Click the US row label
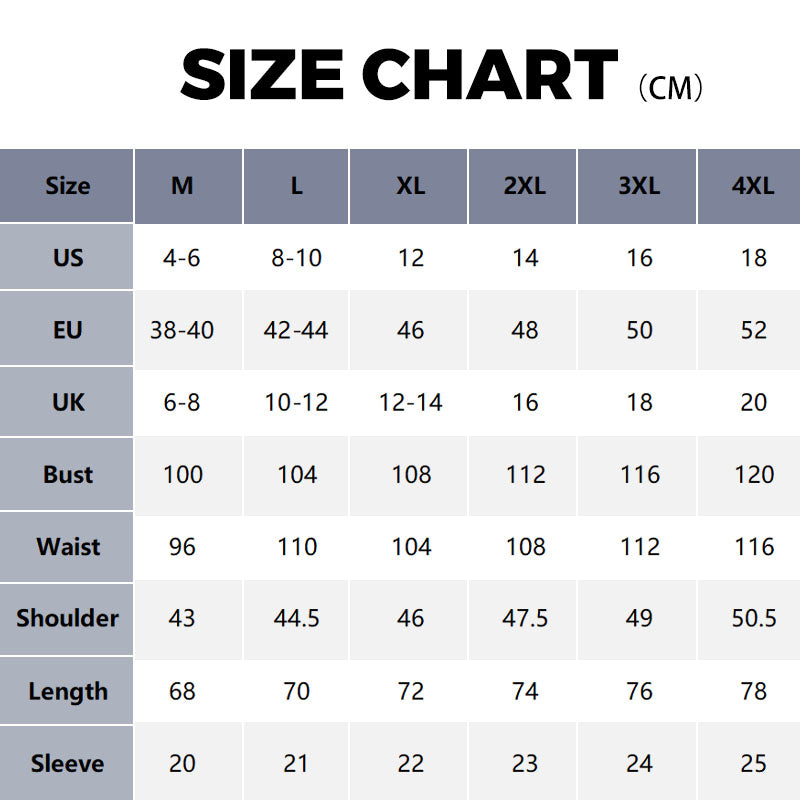This screenshot has height=800, width=800. pyautogui.click(x=67, y=258)
